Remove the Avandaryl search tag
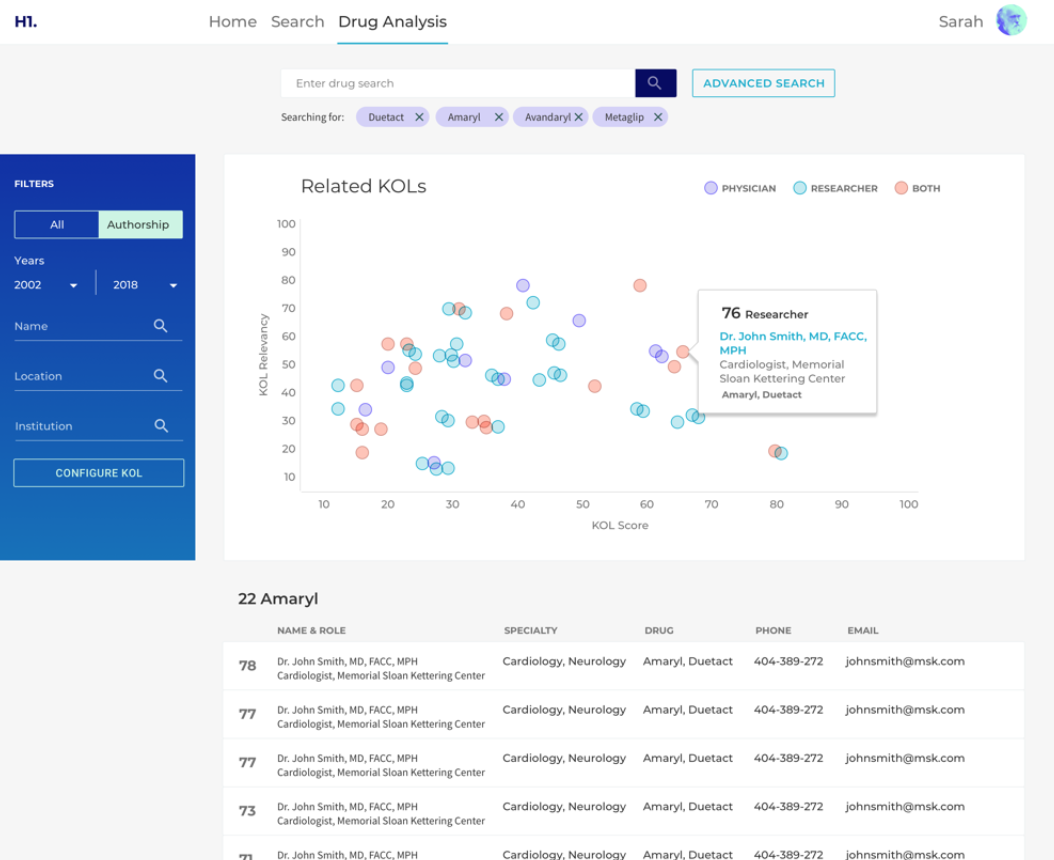Image resolution: width=1054 pixels, height=860 pixels. [x=579, y=117]
